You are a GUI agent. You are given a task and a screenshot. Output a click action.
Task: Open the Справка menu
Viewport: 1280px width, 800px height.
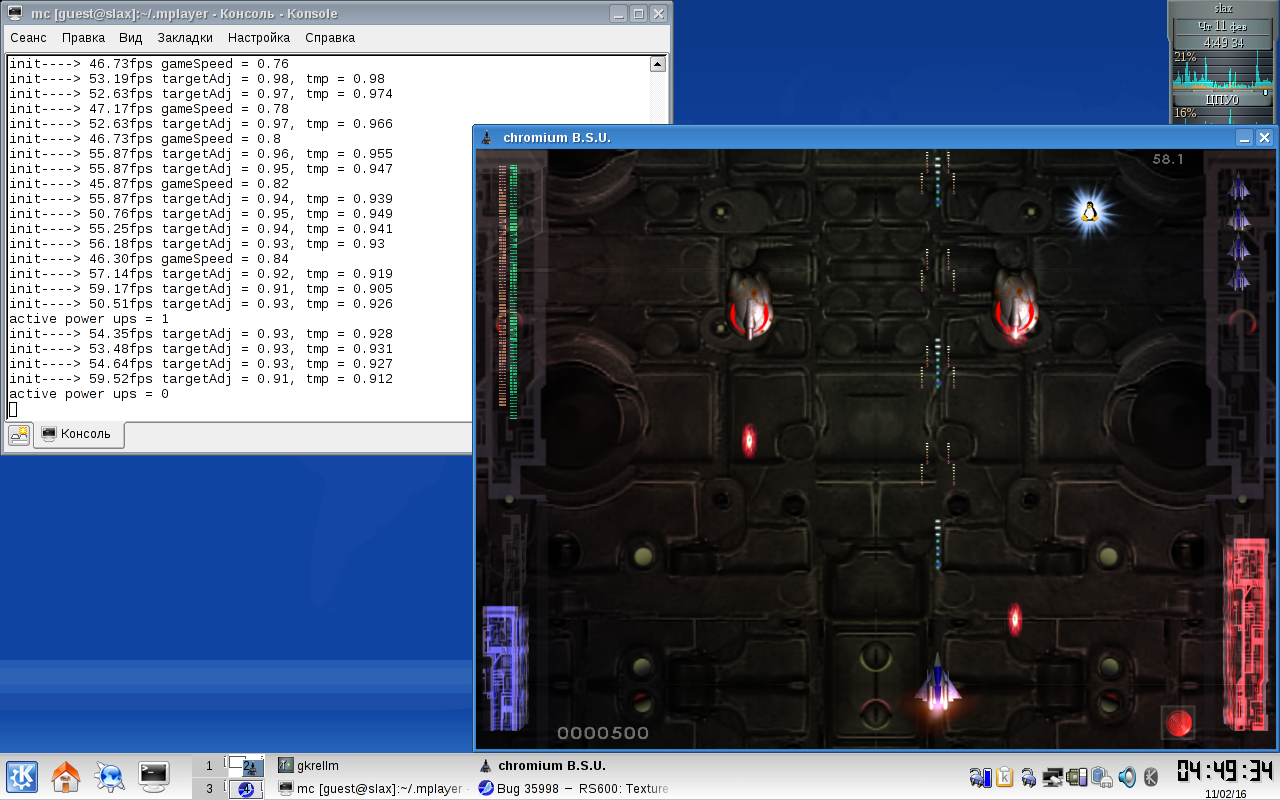tap(330, 38)
